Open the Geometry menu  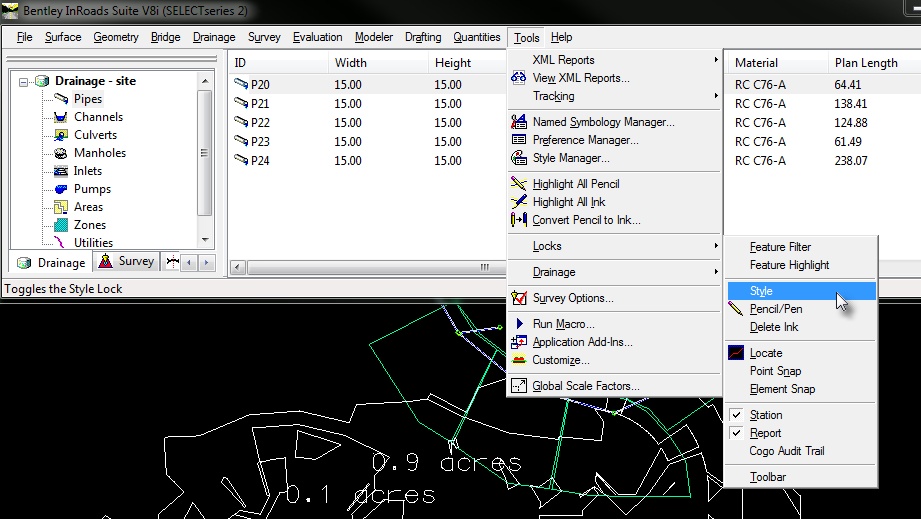[116, 37]
